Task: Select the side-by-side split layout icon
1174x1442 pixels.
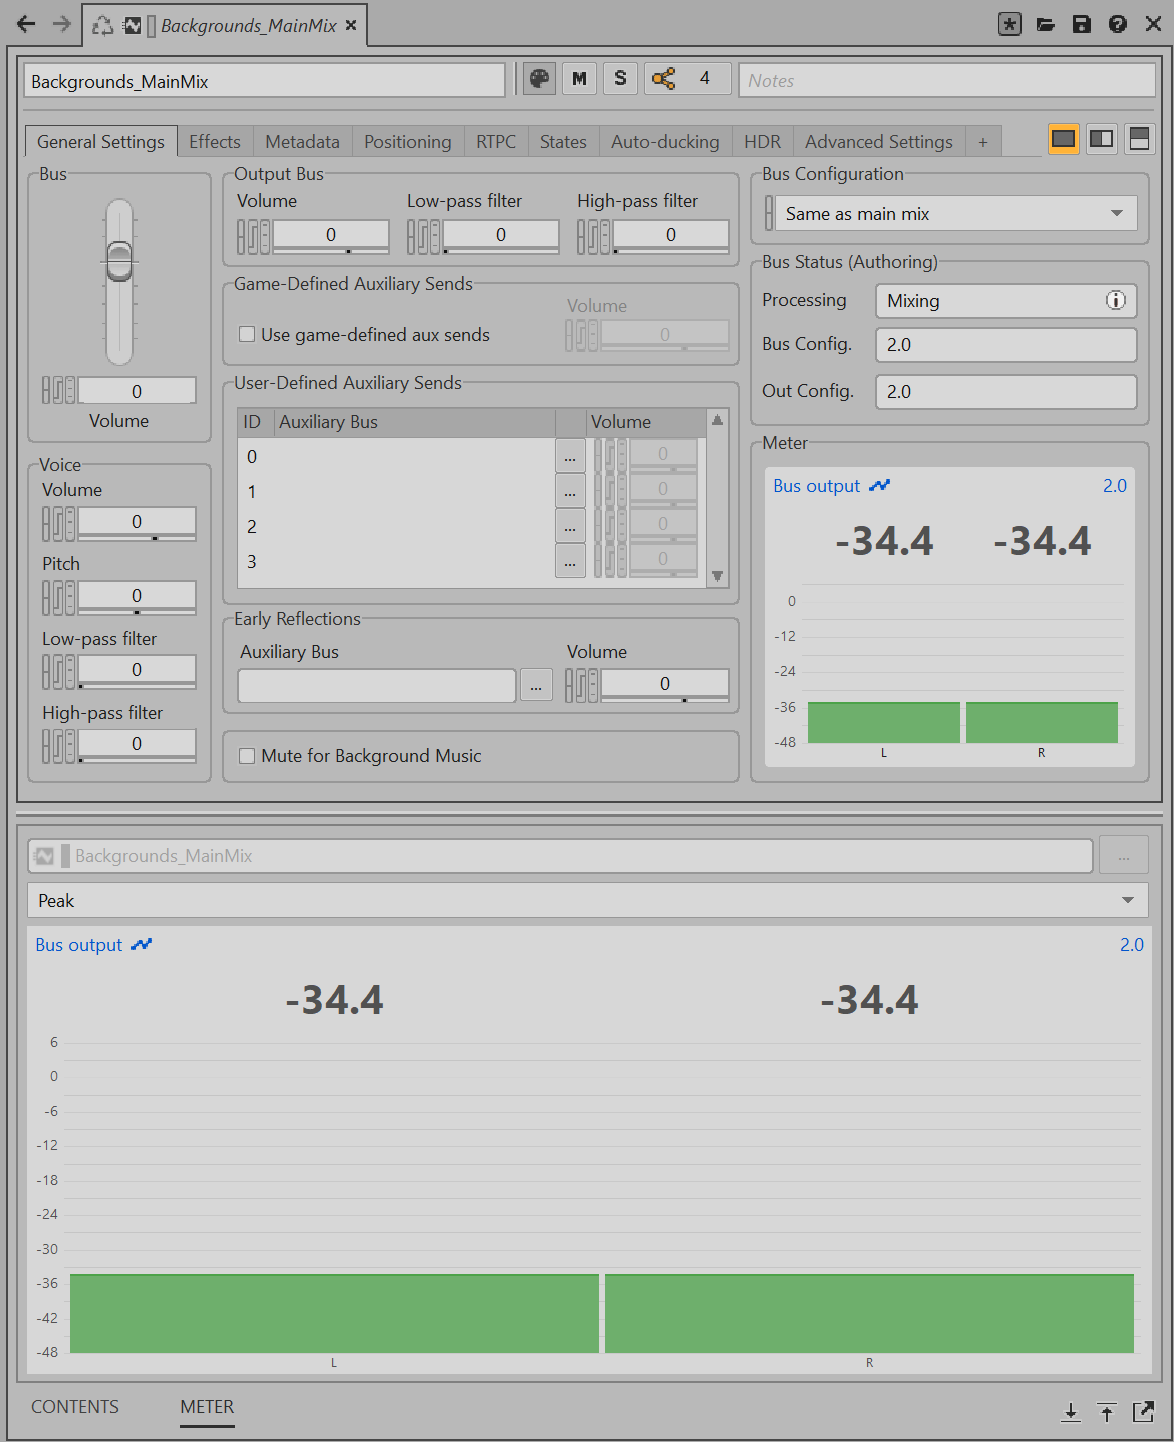Action: click(x=1101, y=140)
